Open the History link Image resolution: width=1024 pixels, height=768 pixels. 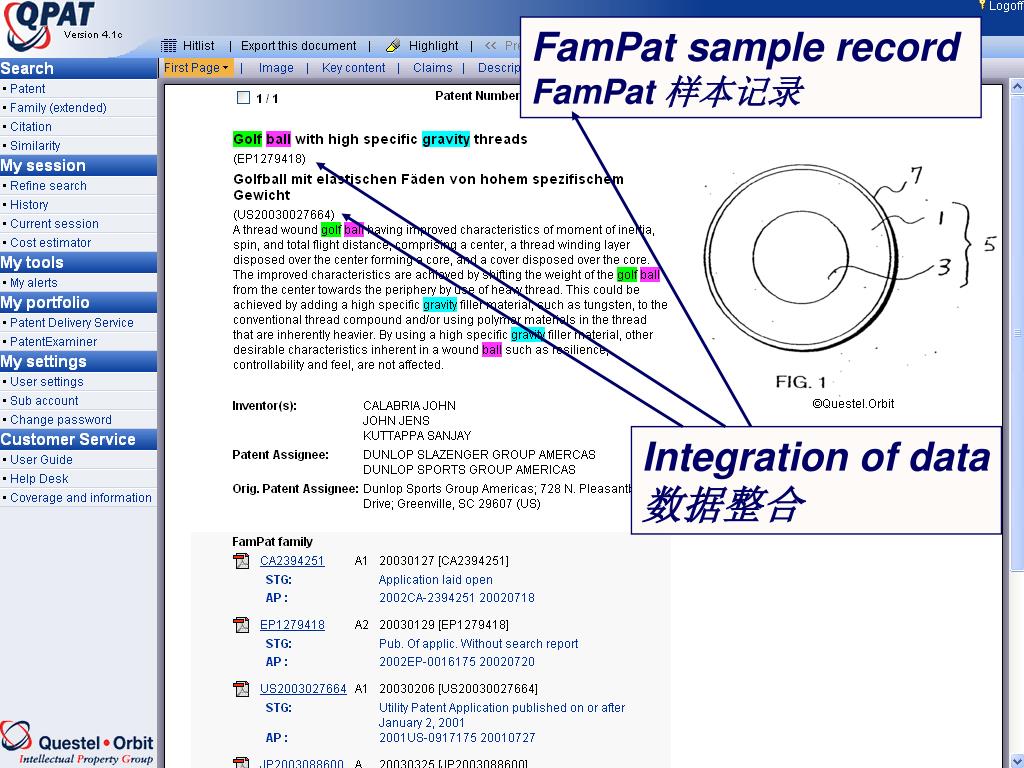tap(29, 204)
